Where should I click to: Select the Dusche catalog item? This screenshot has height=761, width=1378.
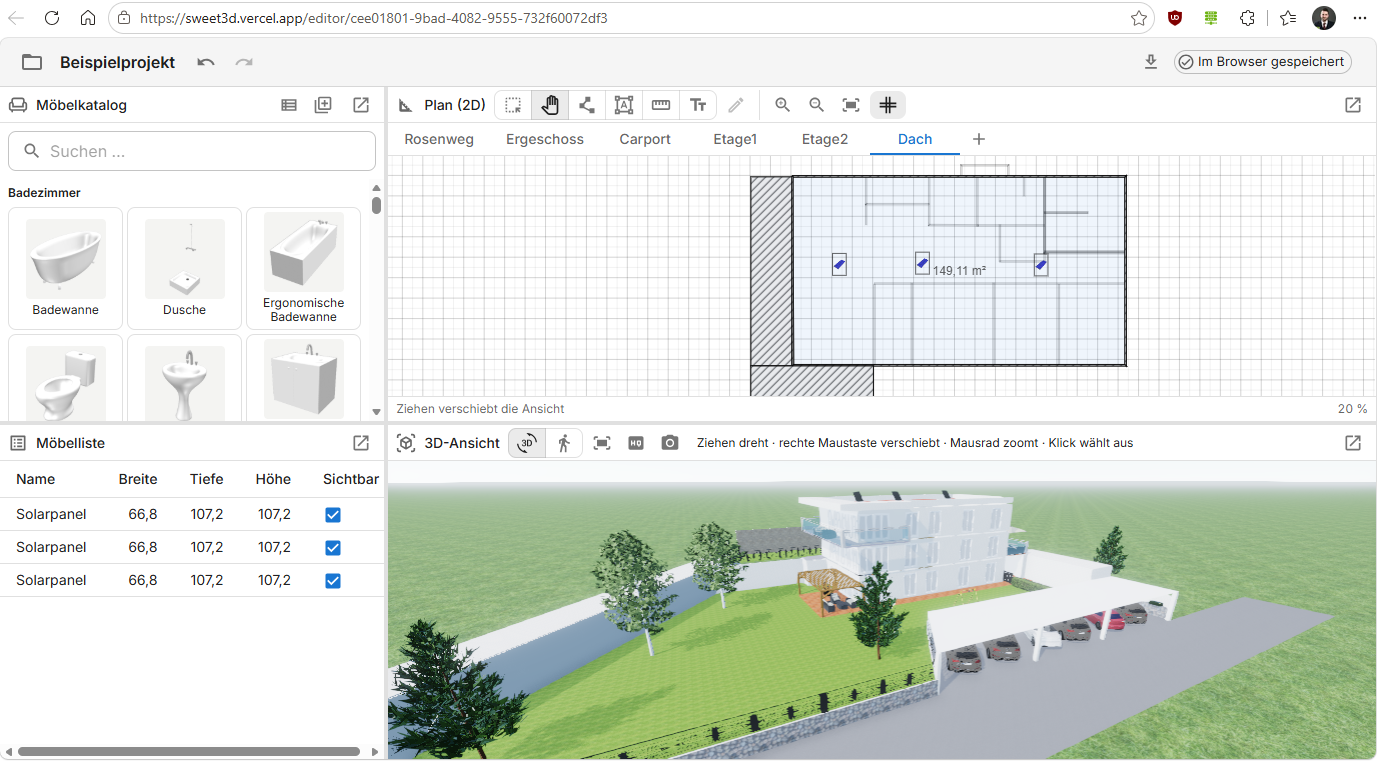click(184, 268)
